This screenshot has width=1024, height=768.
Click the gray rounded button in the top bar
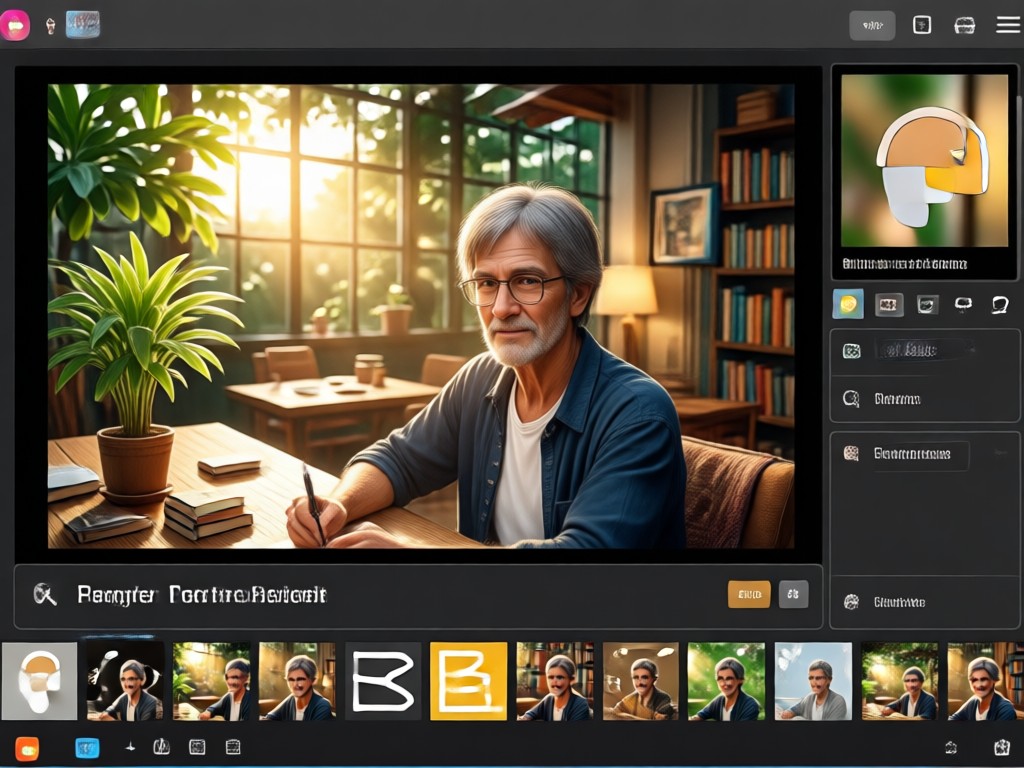[x=872, y=25]
